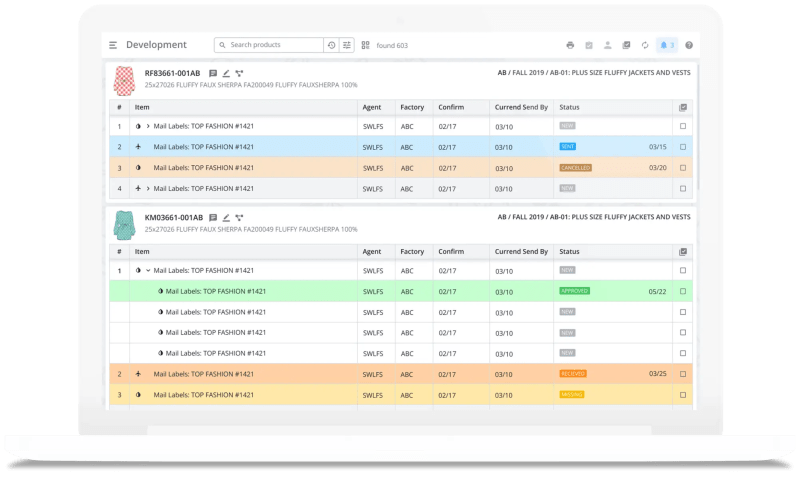The image size is (799, 492).
Task: Click the refresh sync icon
Action: 645,45
